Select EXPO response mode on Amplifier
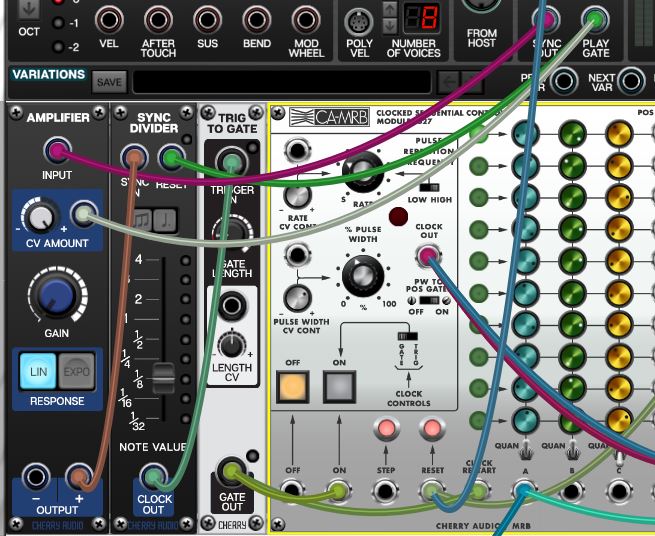This screenshot has height=536, width=655. point(76,371)
